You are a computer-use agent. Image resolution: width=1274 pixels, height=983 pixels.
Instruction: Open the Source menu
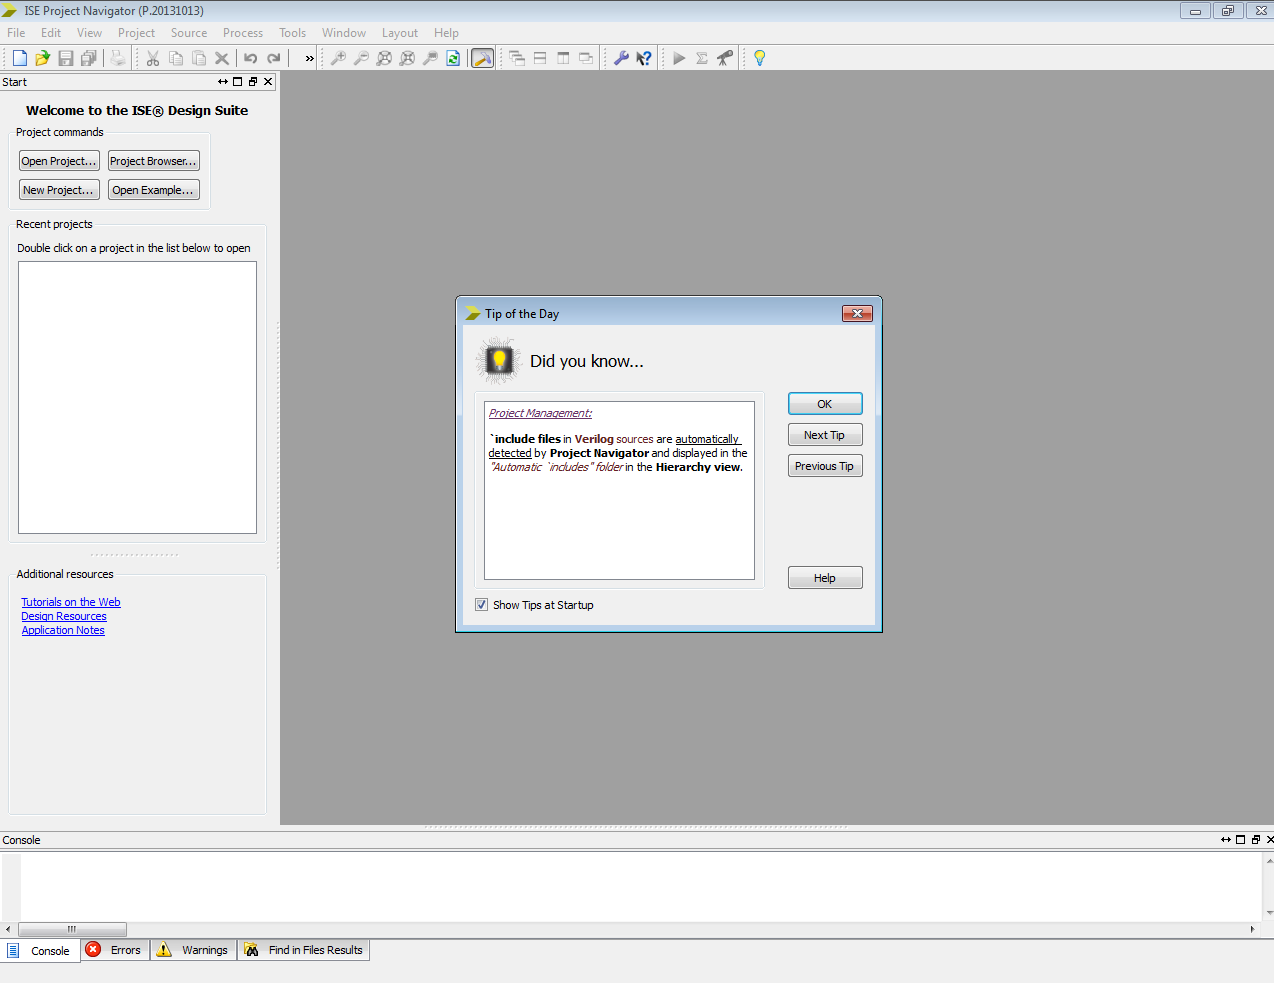click(x=189, y=33)
